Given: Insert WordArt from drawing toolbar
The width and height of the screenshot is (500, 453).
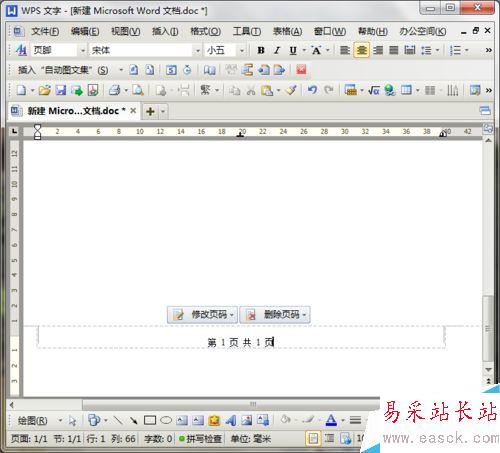Looking at the screenshot, I should [231, 421].
